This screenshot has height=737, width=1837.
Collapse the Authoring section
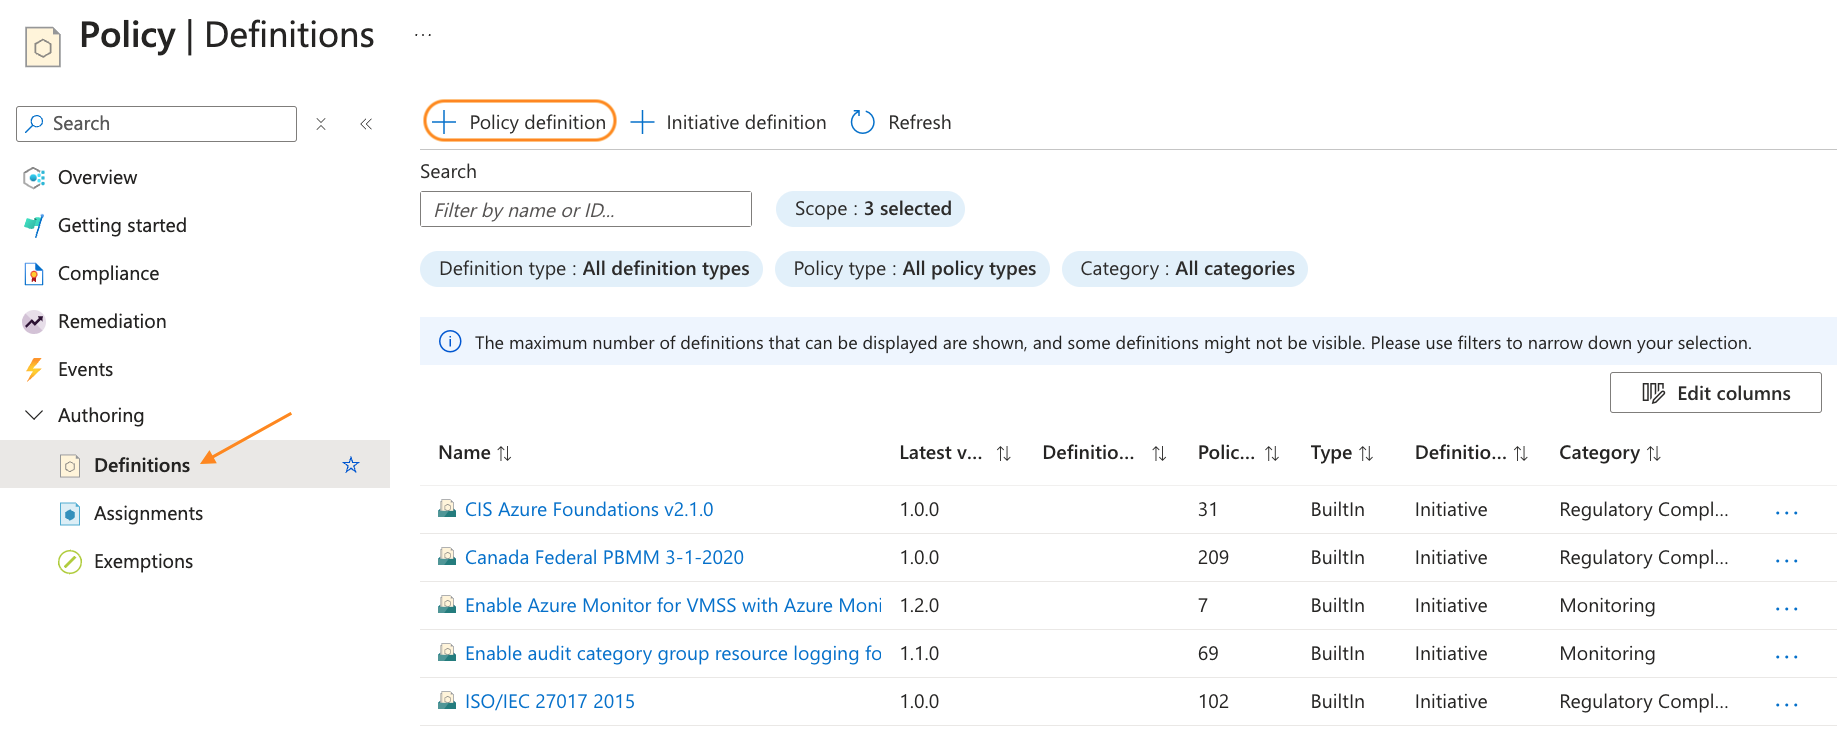point(34,415)
